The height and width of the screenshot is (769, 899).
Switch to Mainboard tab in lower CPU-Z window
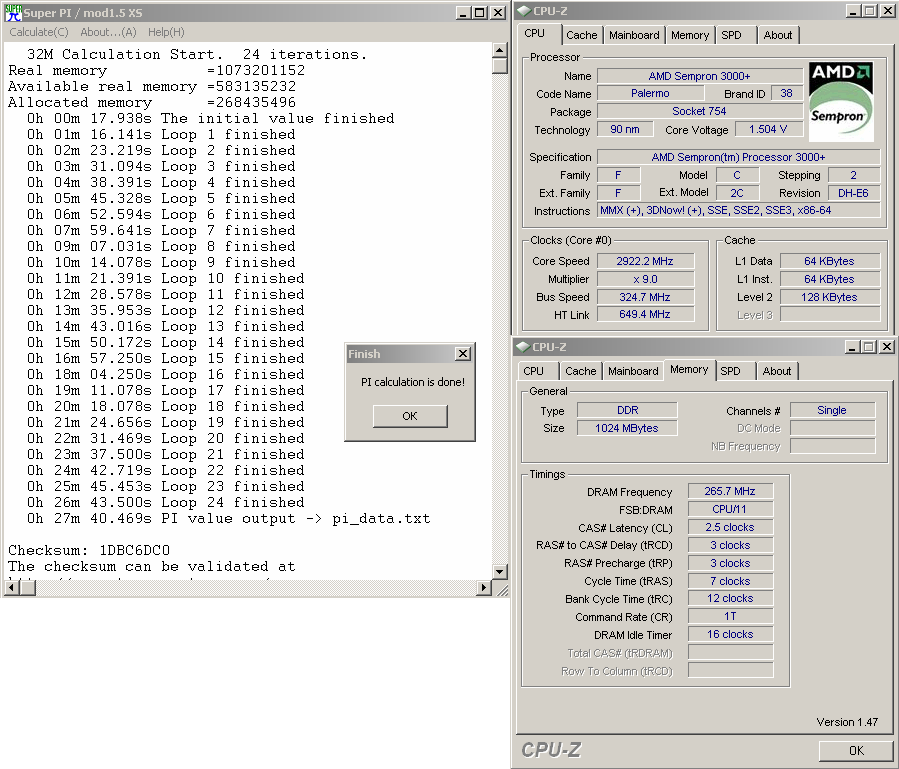(633, 371)
